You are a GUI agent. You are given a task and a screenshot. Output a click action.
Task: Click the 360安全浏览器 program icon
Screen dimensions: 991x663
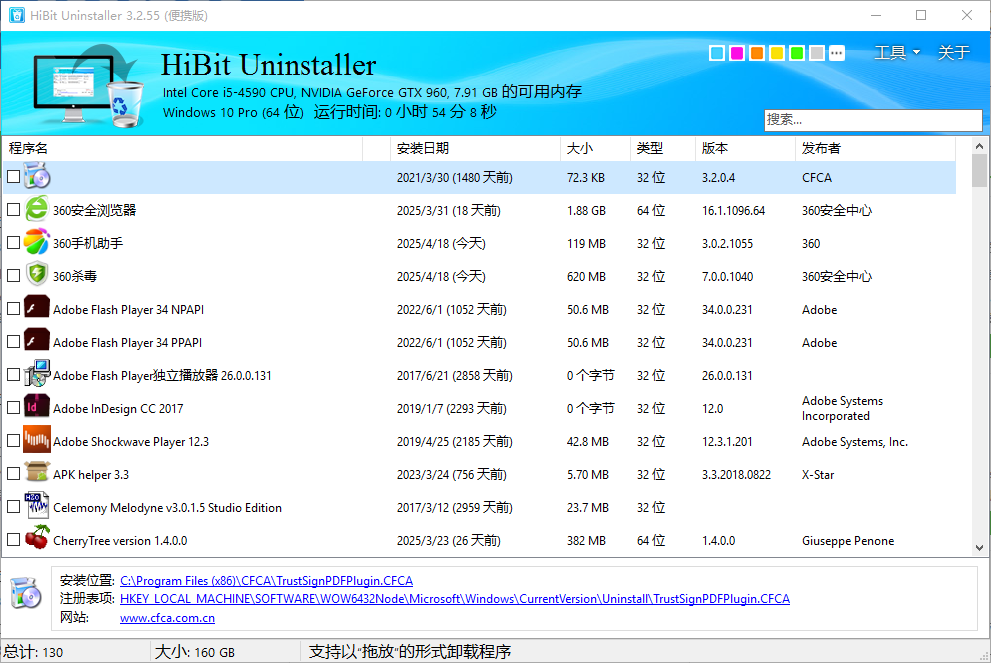(x=37, y=209)
